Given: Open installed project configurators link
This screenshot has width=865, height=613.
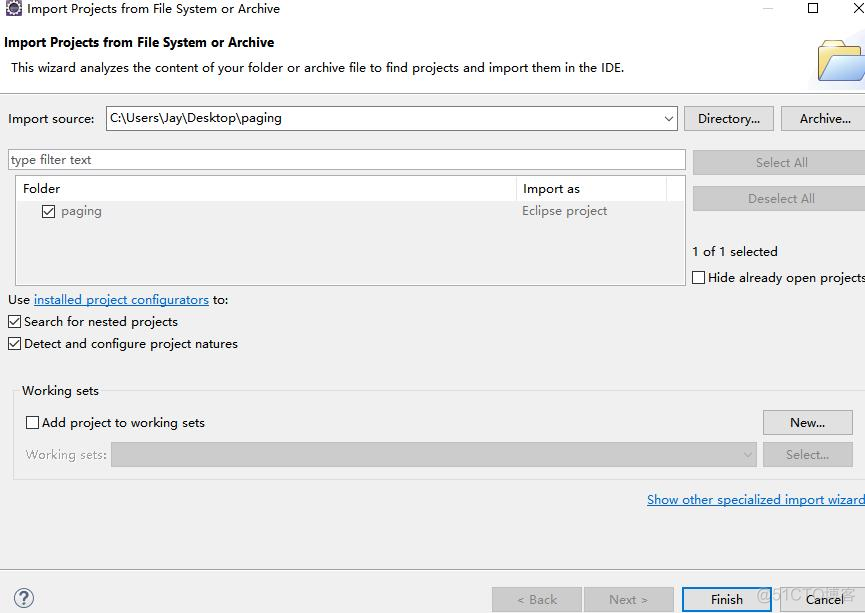Looking at the screenshot, I should (x=121, y=300).
